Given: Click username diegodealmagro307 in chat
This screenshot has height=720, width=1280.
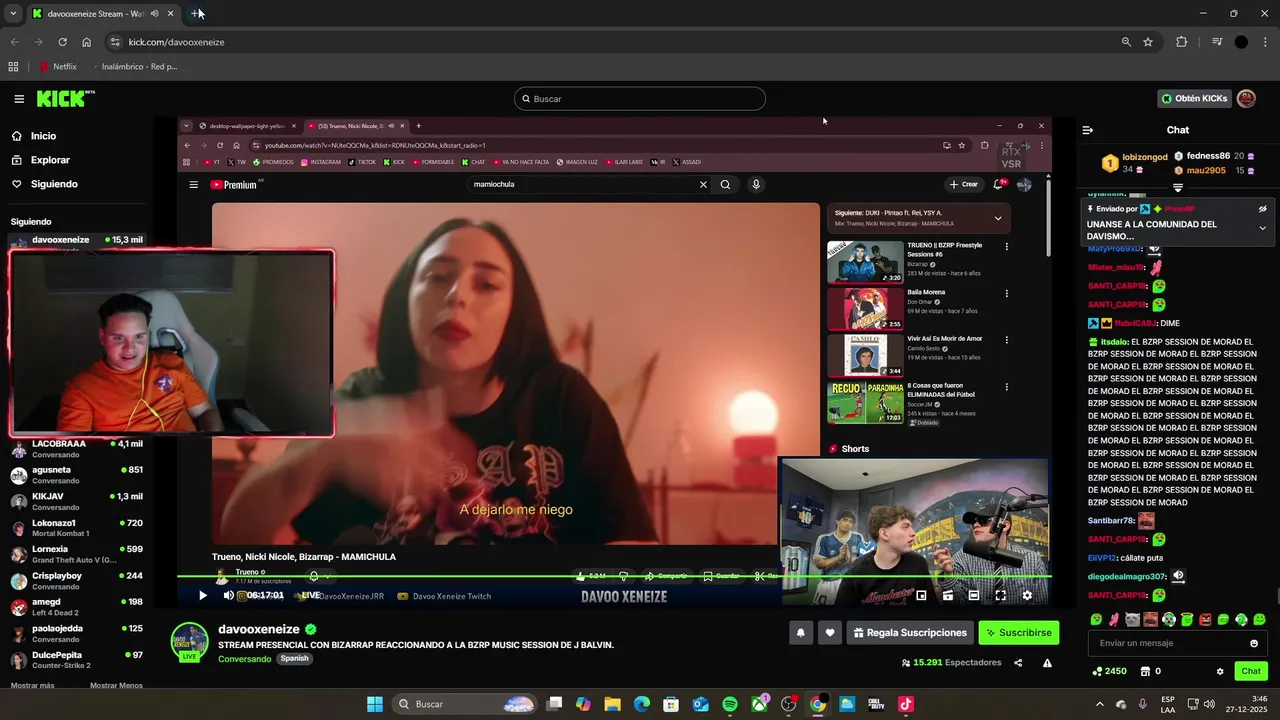Looking at the screenshot, I should 1127,577.
